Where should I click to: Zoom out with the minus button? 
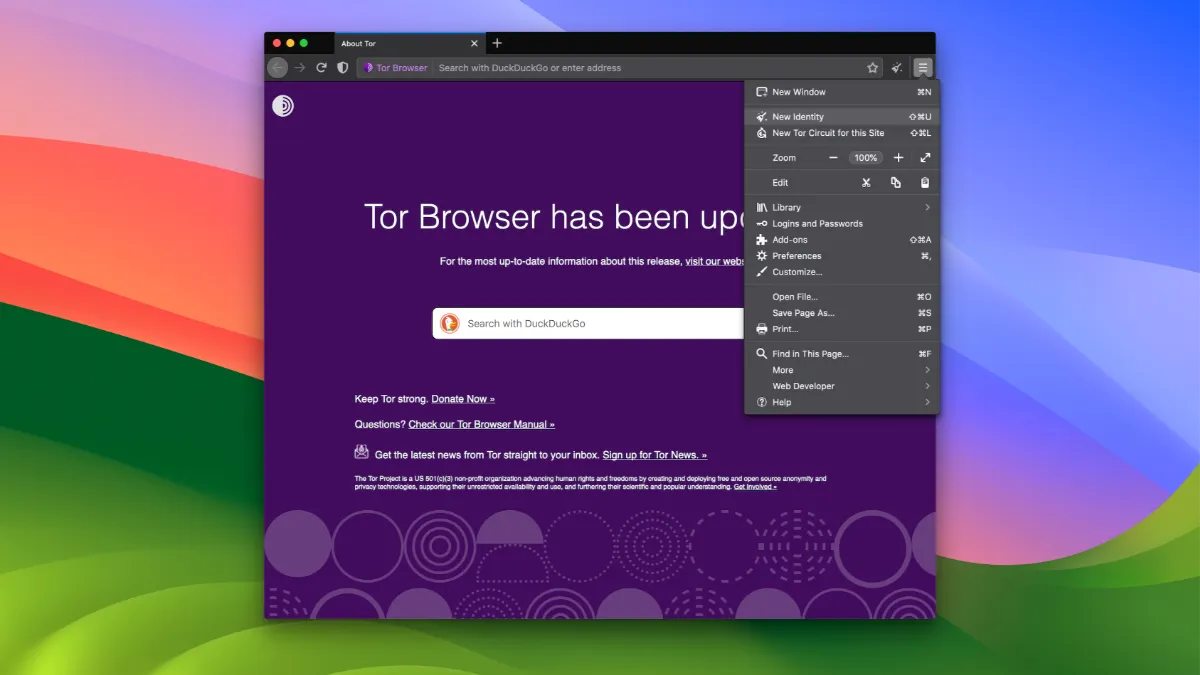pos(833,158)
